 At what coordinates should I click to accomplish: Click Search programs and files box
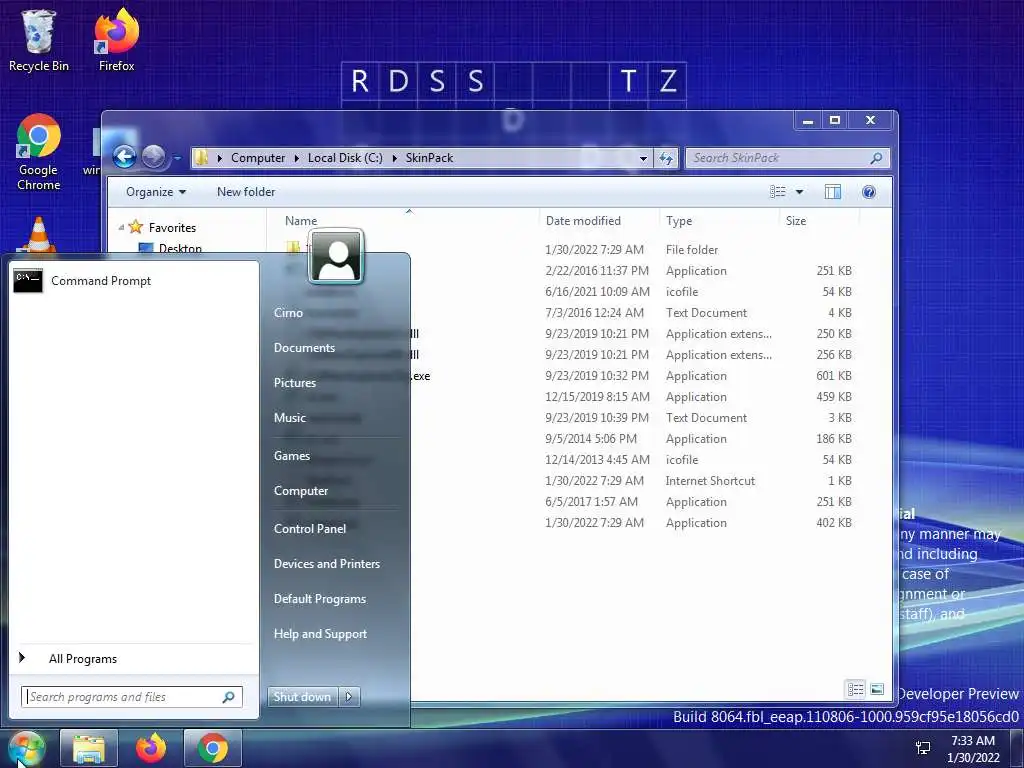(132, 697)
